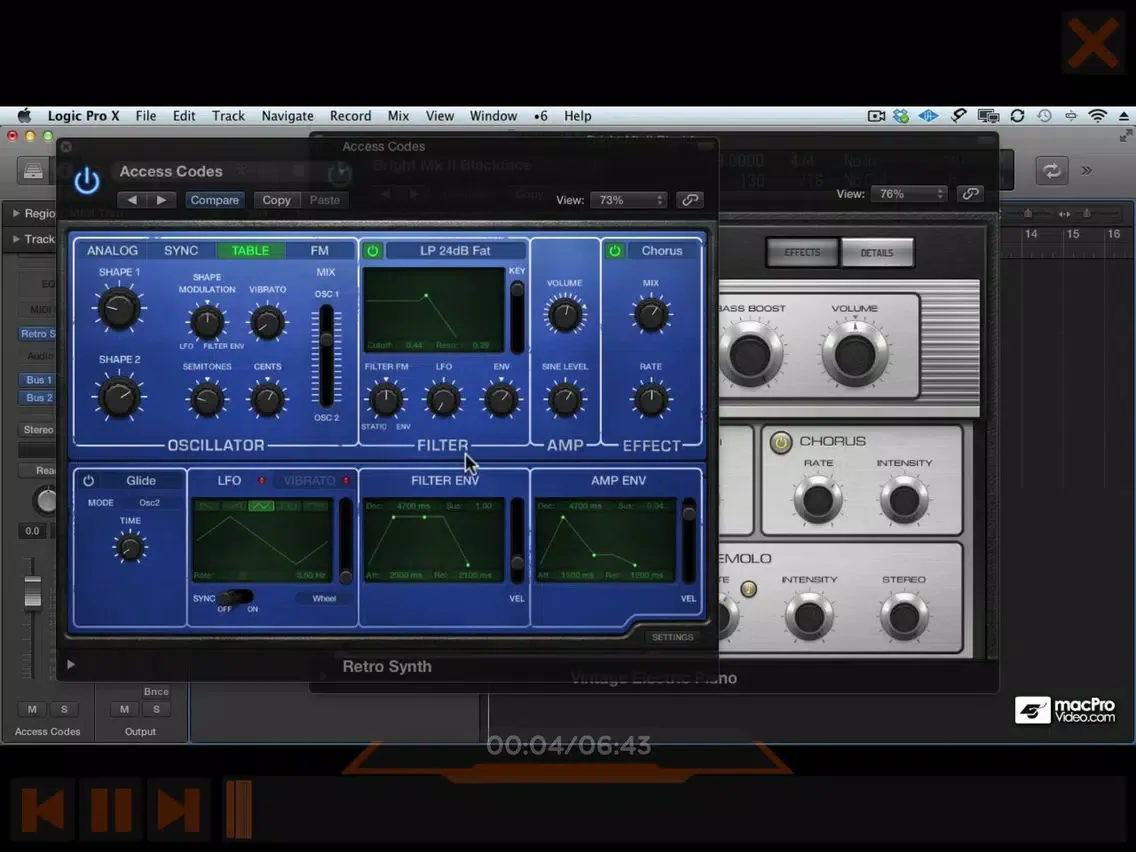Click the Paste button in Retro Synth
This screenshot has height=852, width=1136.
point(325,200)
